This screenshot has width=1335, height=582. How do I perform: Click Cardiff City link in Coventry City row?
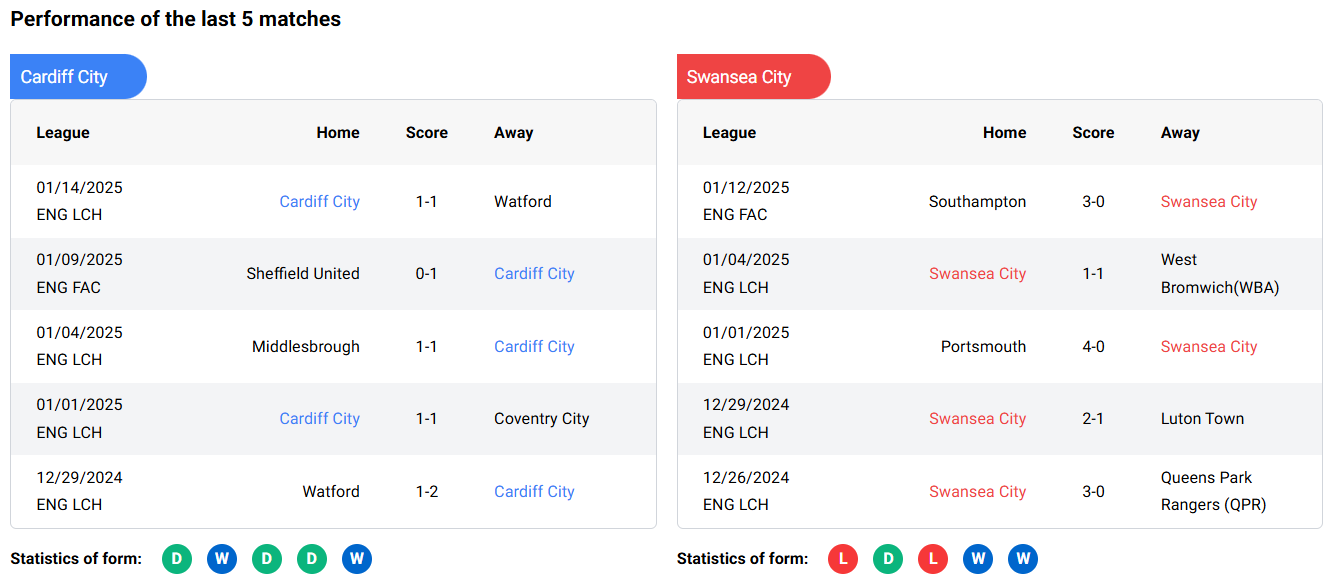pos(319,419)
